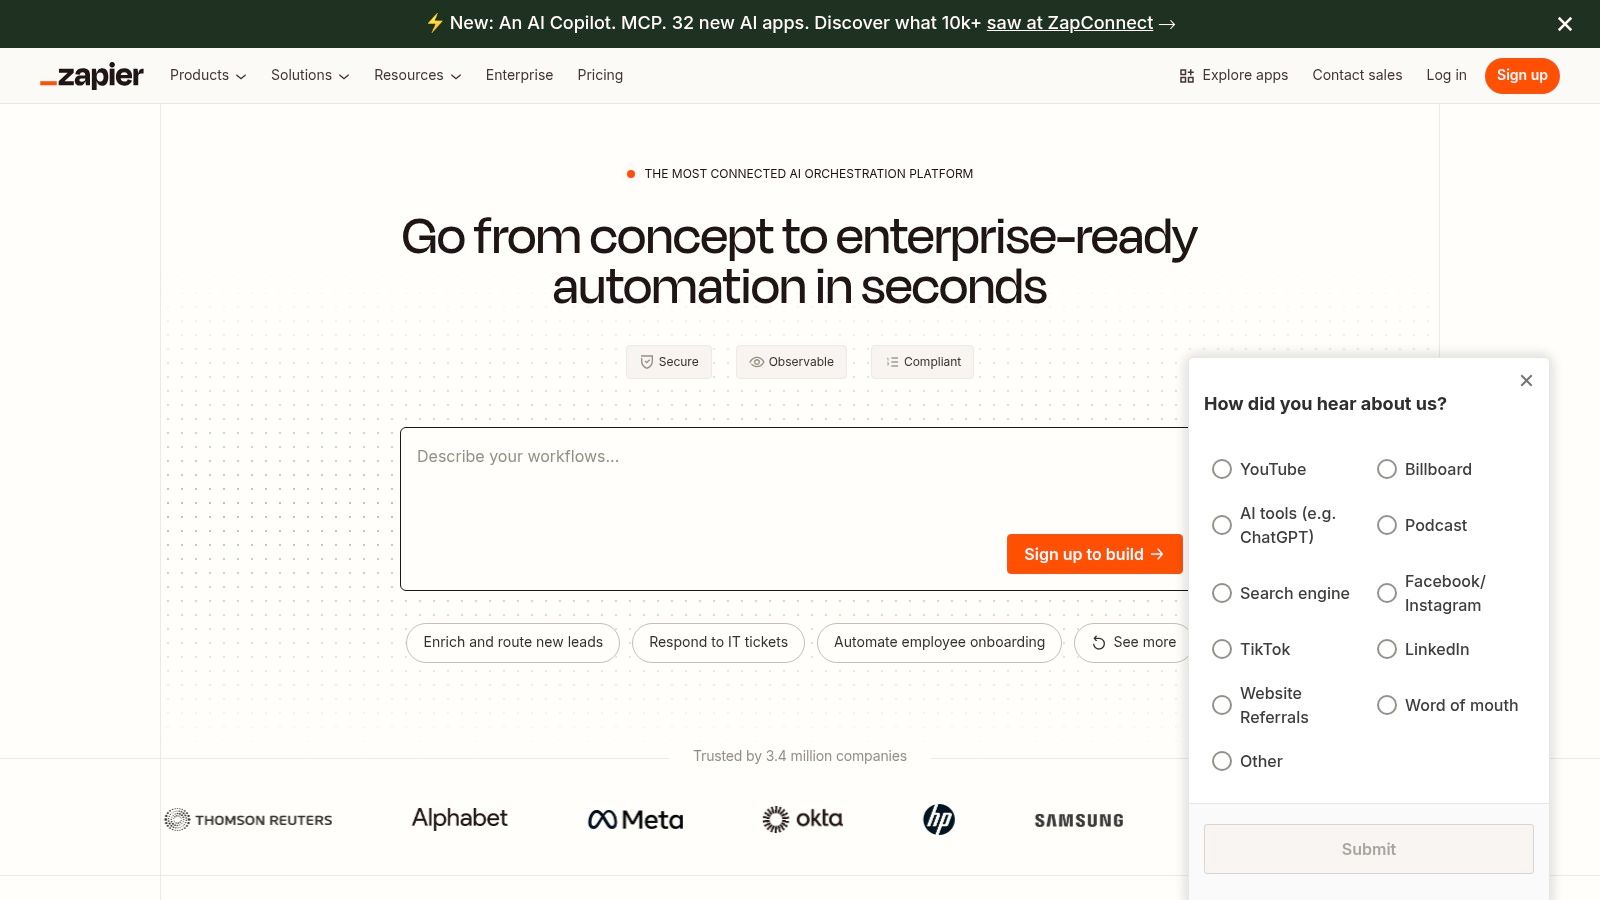Submit the survey response
Screen dimensions: 1600x900
point(1369,849)
